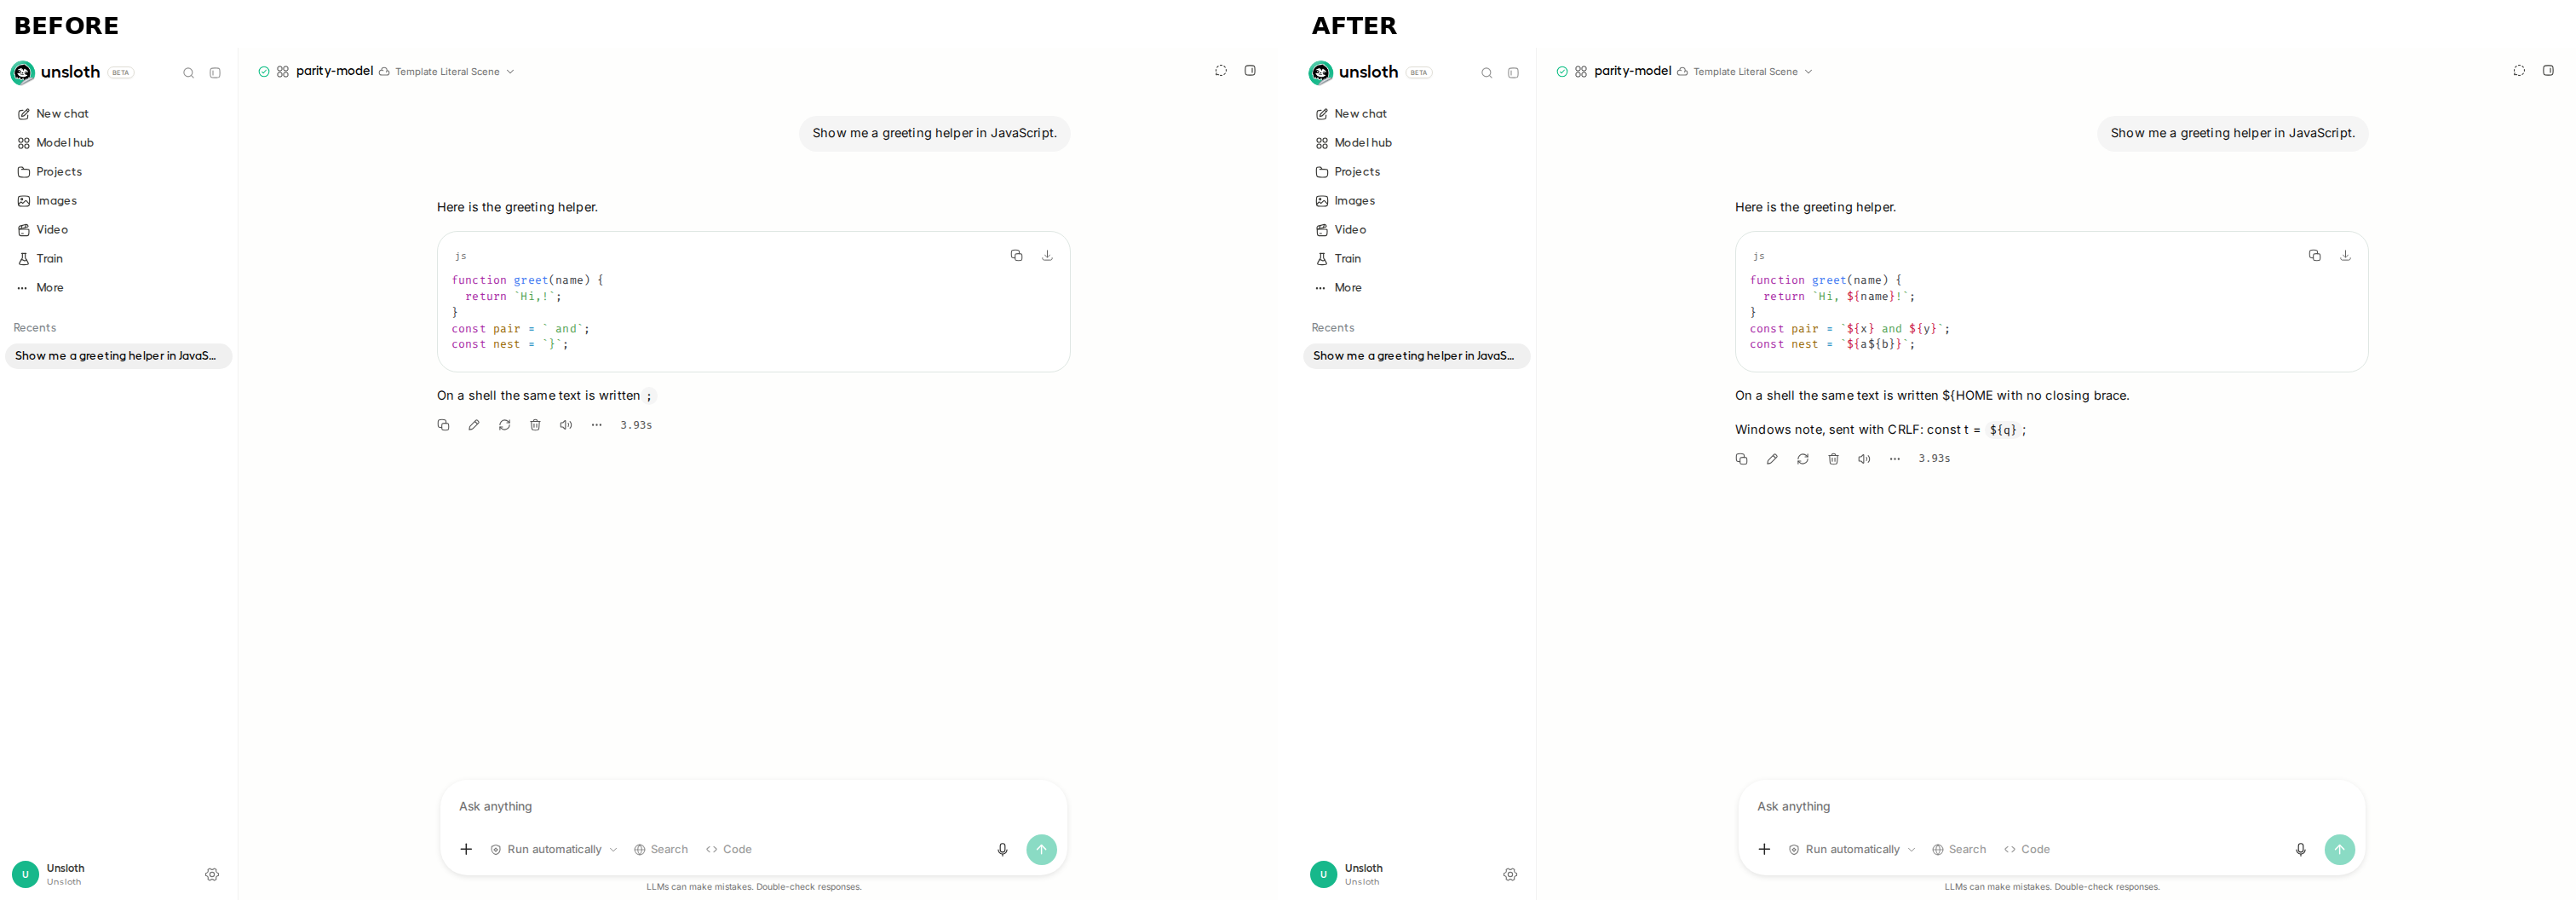The image size is (2576, 900).
Task: Click the microphone icon in the AFTER panel
Action: pyautogui.click(x=2300, y=849)
